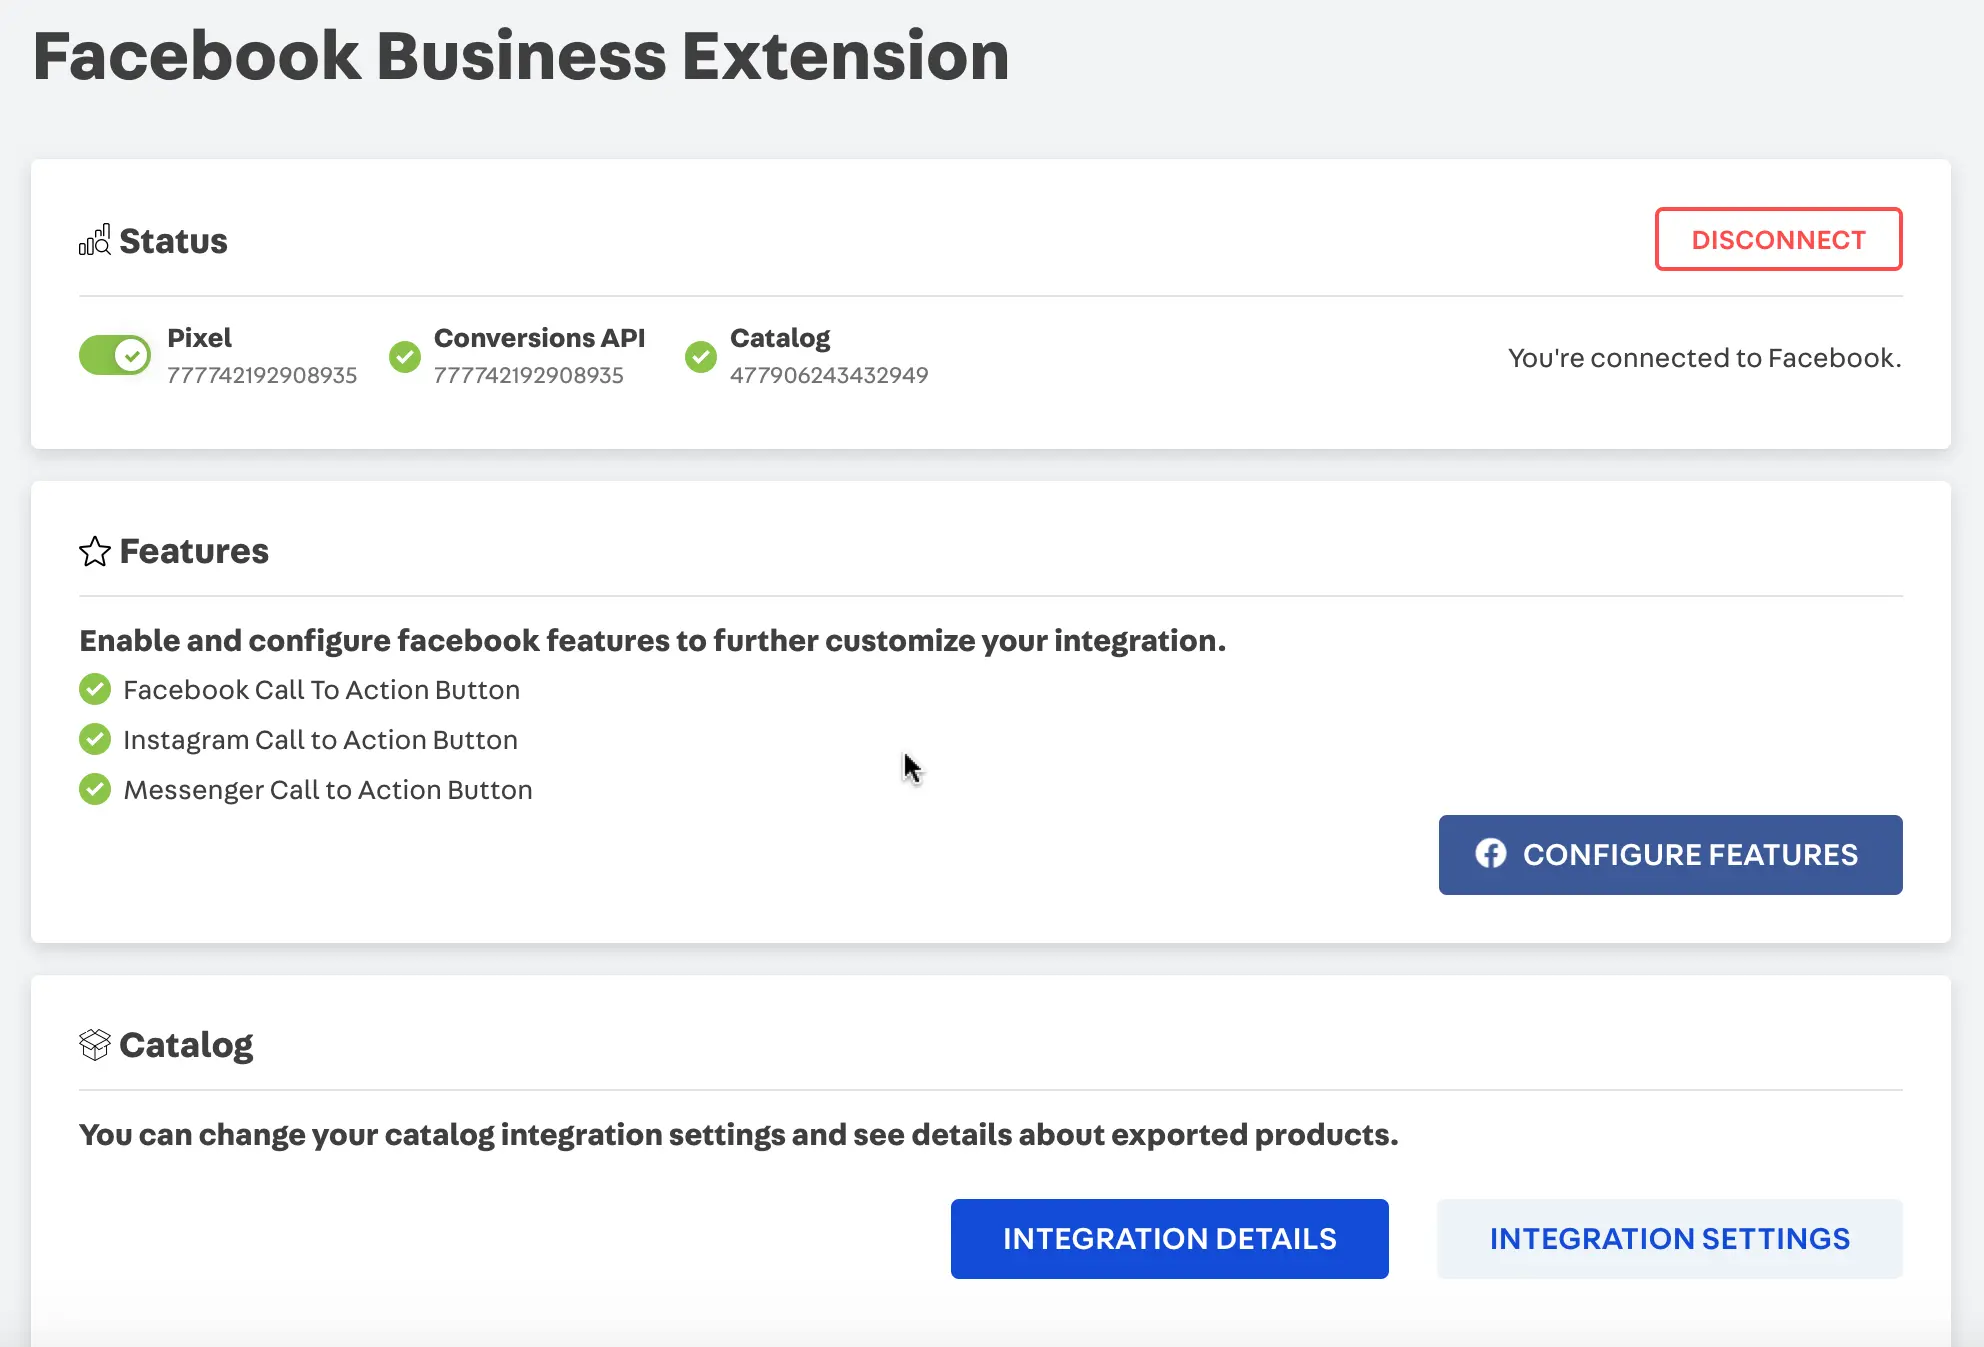Click the Catalog ID 477906243432949
This screenshot has width=1984, height=1347.
pos(829,375)
